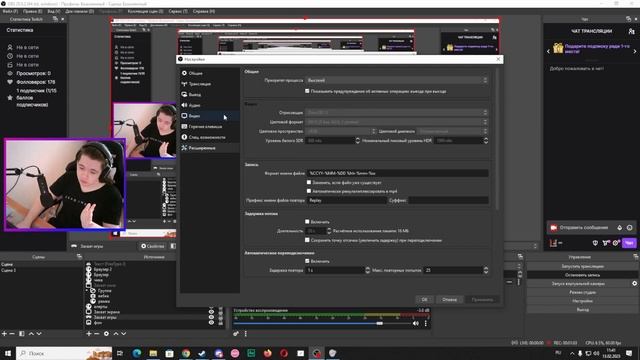Open audio device three-dot options menu
Viewport: 640px width, 360px height.
425,323
